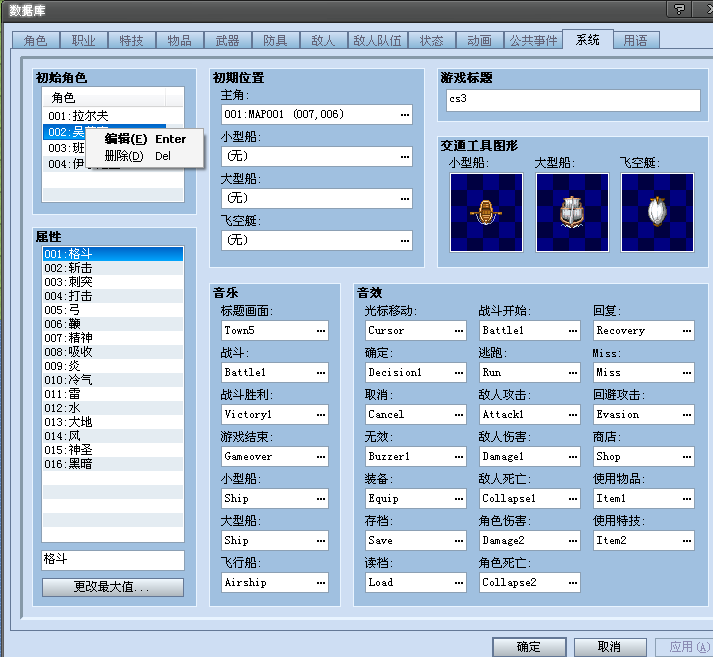Browse for the Shop sound effect
The height and width of the screenshot is (657, 713).
[x=687, y=456]
